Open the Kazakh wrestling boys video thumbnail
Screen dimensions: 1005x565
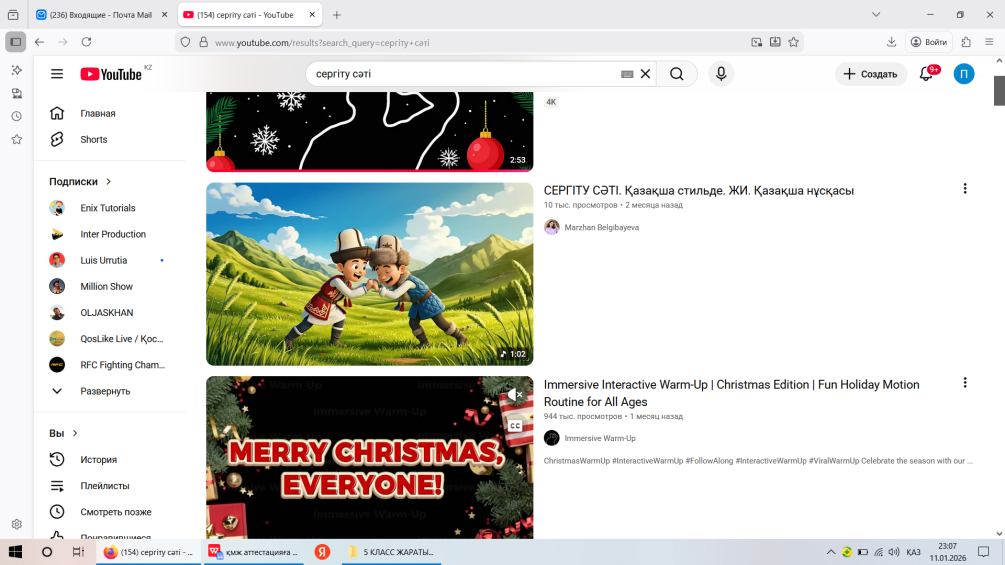pyautogui.click(x=370, y=274)
